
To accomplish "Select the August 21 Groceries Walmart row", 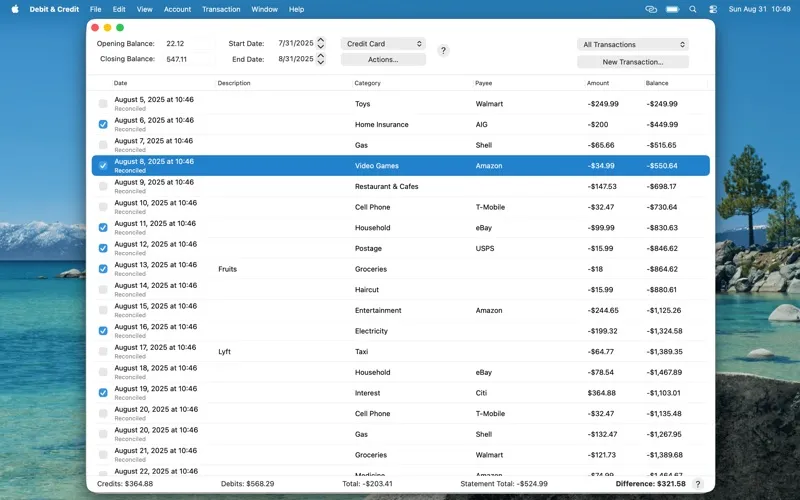I will tap(401, 455).
